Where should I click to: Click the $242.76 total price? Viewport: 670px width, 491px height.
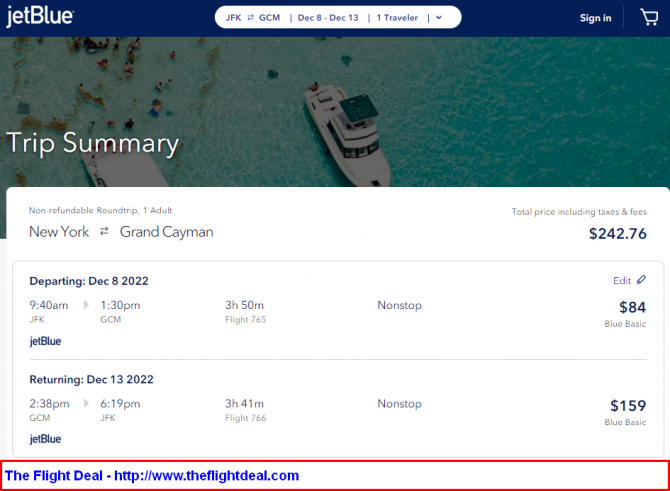click(617, 234)
